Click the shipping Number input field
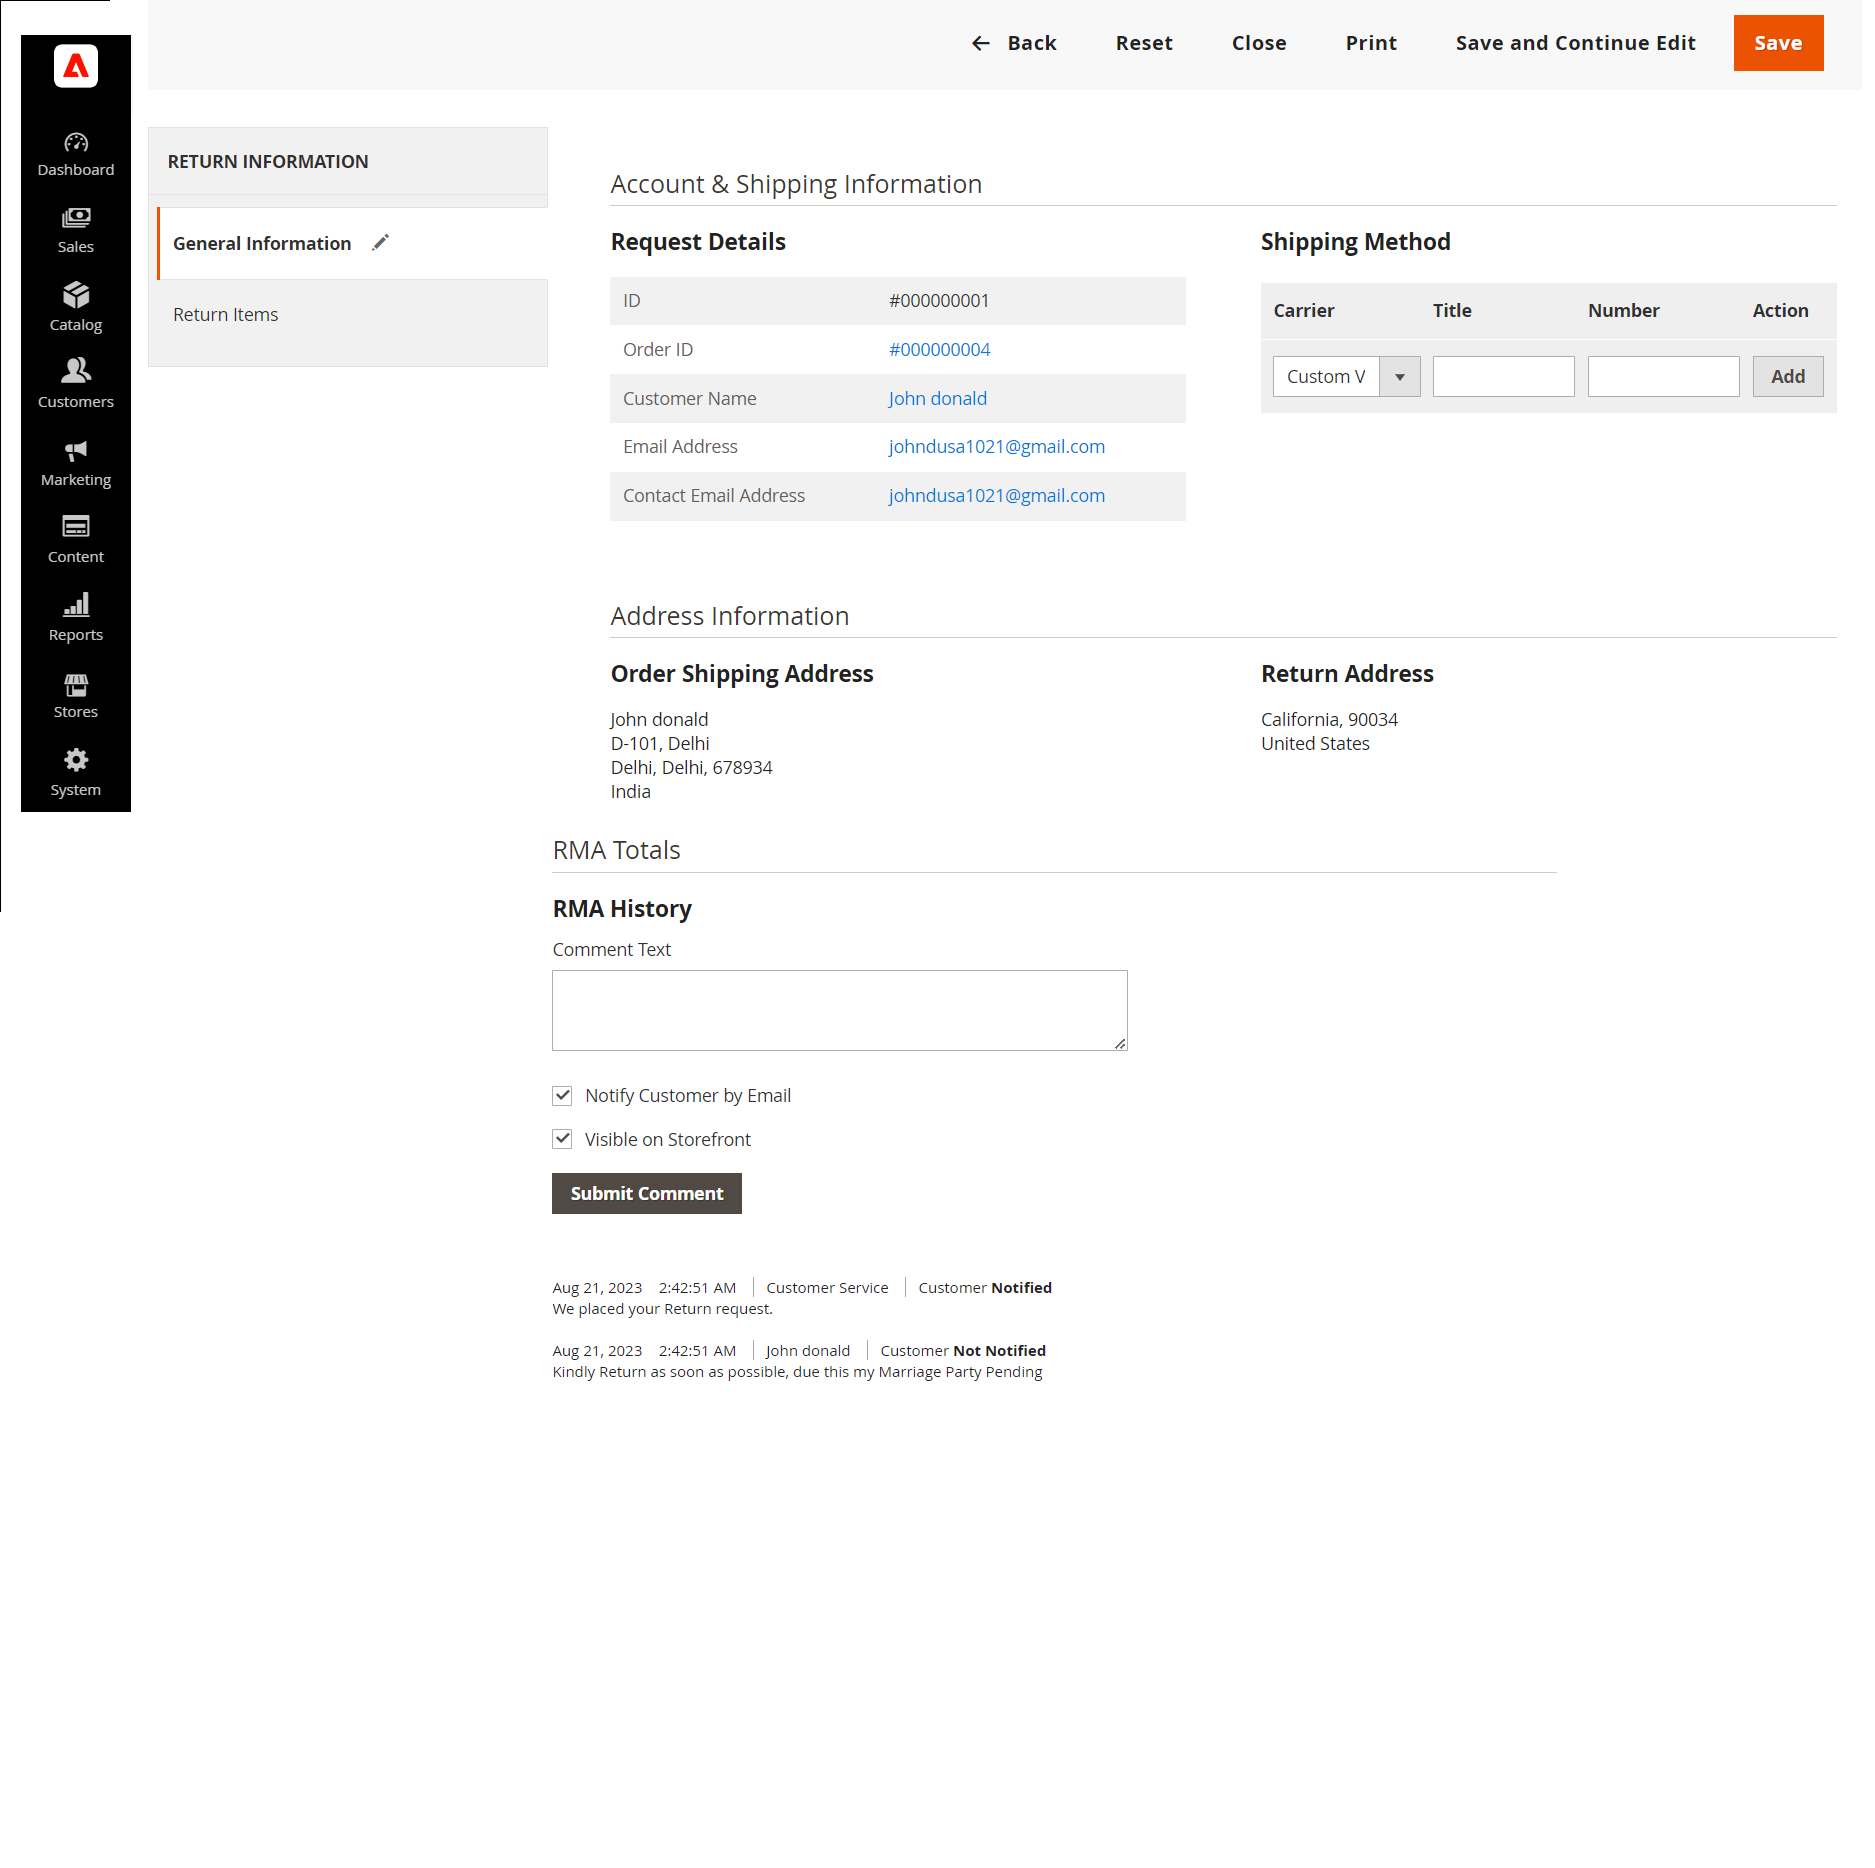This screenshot has width=1875, height=1868. (1663, 377)
